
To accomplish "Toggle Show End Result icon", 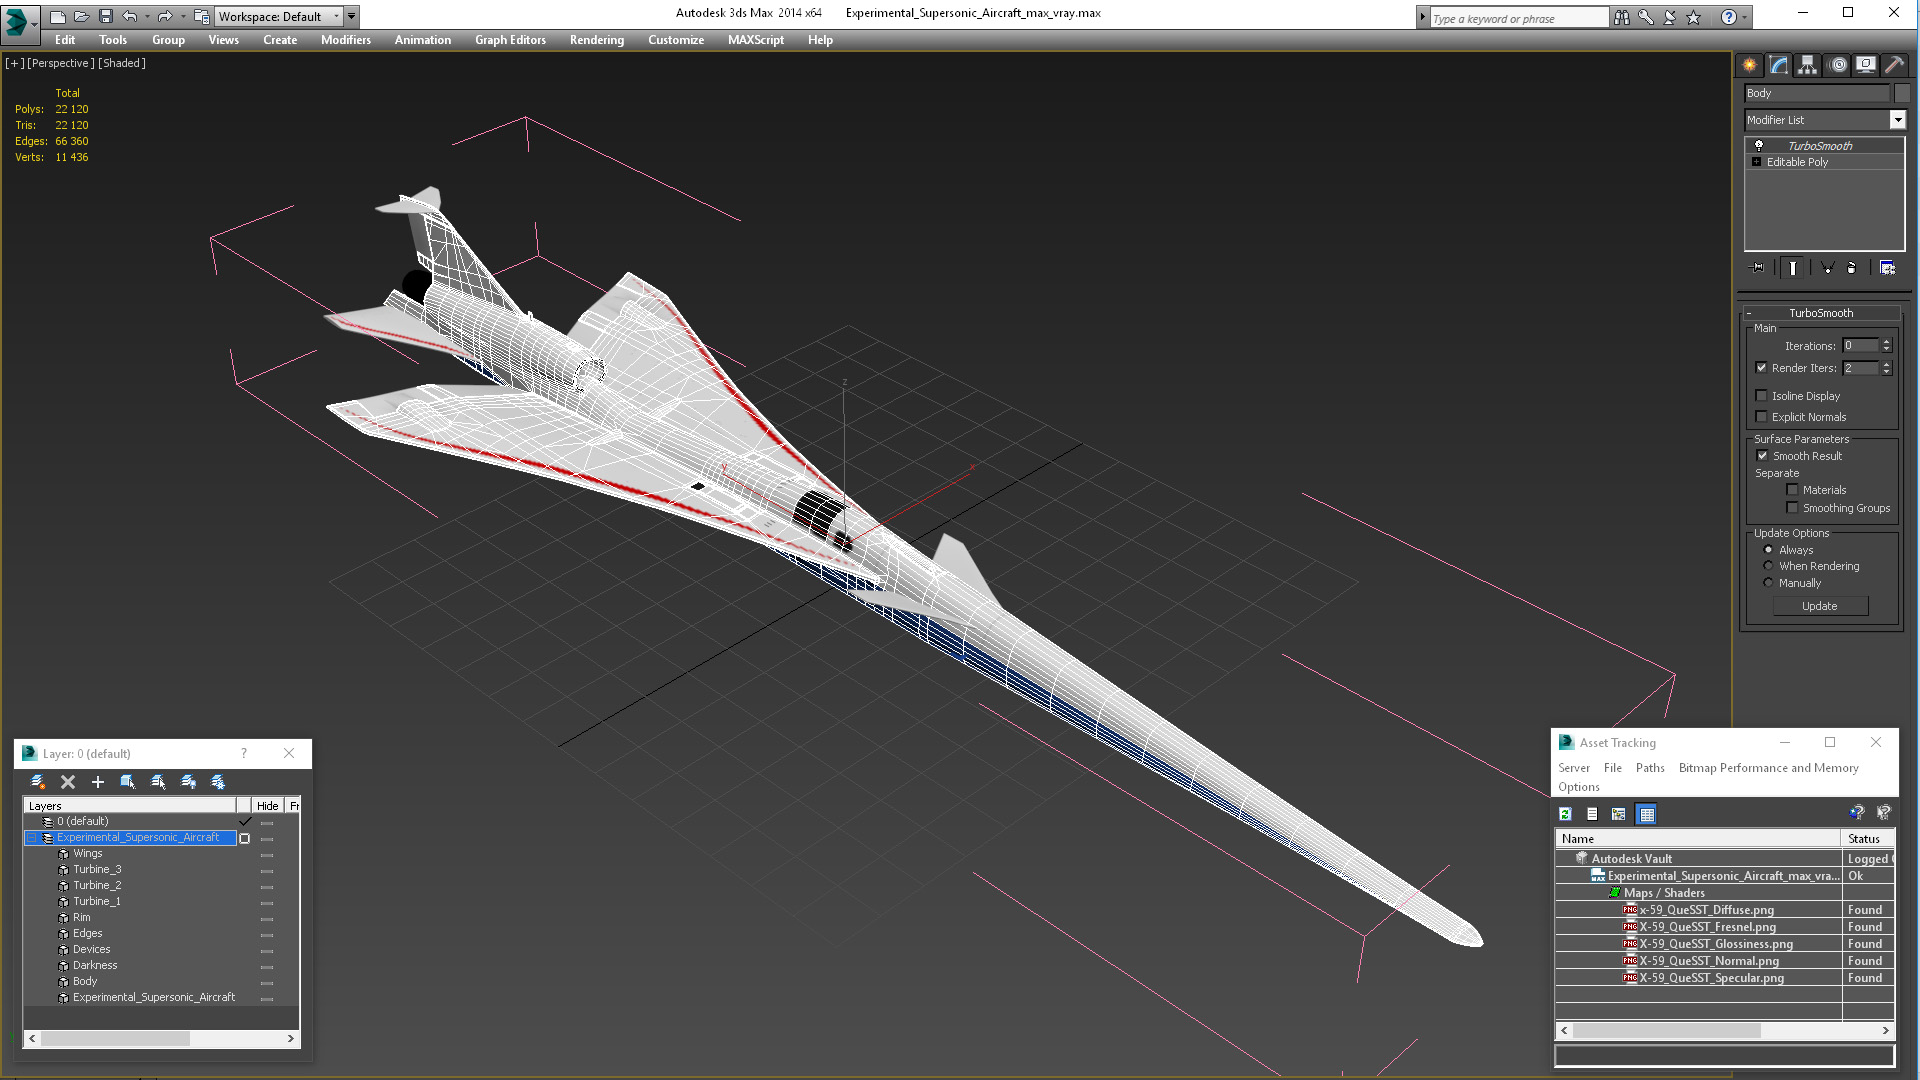I will (1793, 268).
